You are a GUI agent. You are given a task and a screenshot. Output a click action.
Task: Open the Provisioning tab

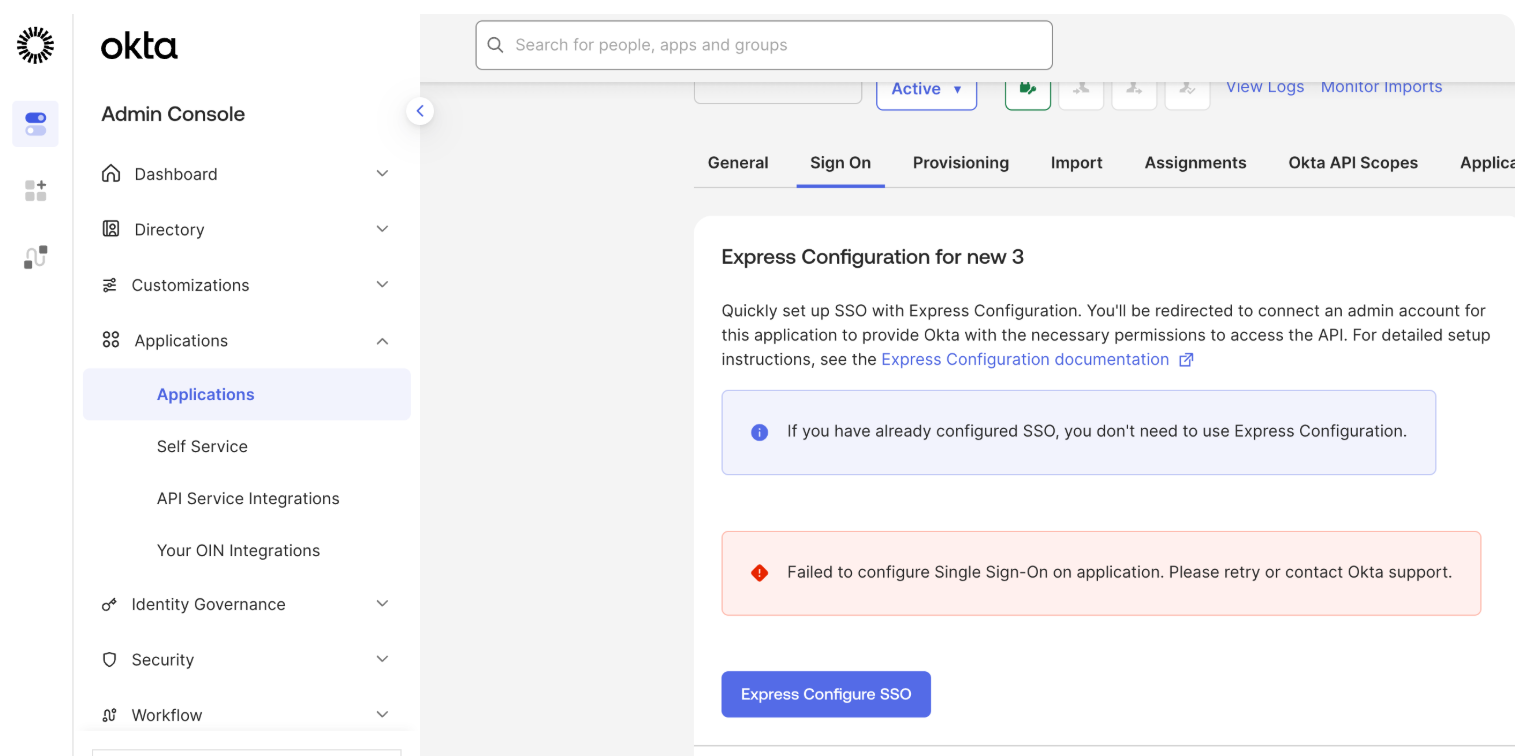961,163
